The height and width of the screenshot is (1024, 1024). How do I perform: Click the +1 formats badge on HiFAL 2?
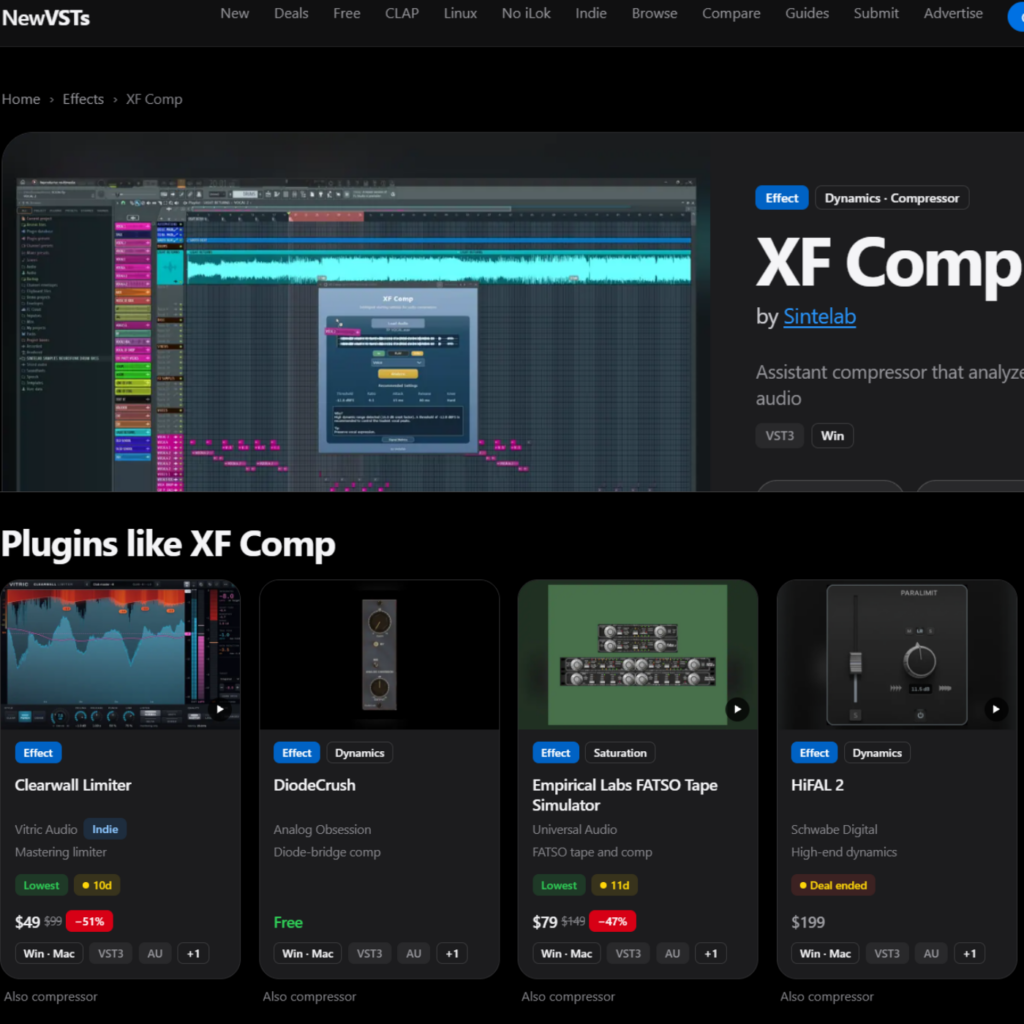coord(970,953)
